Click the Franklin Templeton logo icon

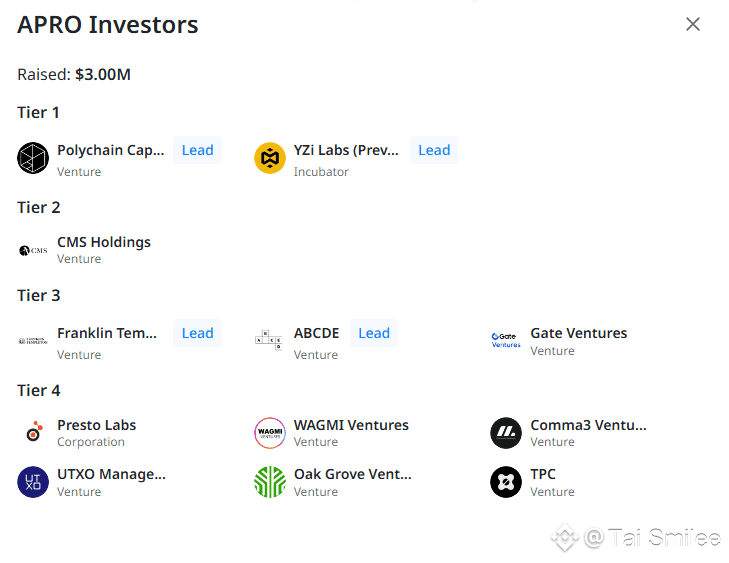[33, 341]
